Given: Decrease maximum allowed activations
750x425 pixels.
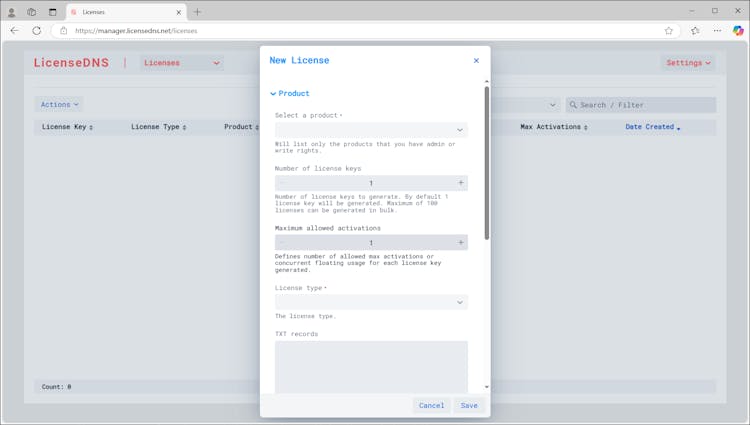Looking at the screenshot, I should (282, 243).
